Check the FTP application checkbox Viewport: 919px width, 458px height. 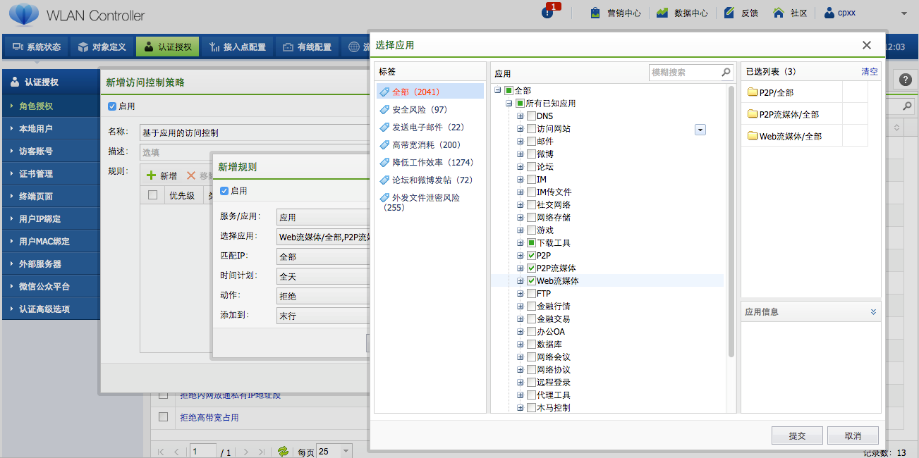tap(531, 293)
